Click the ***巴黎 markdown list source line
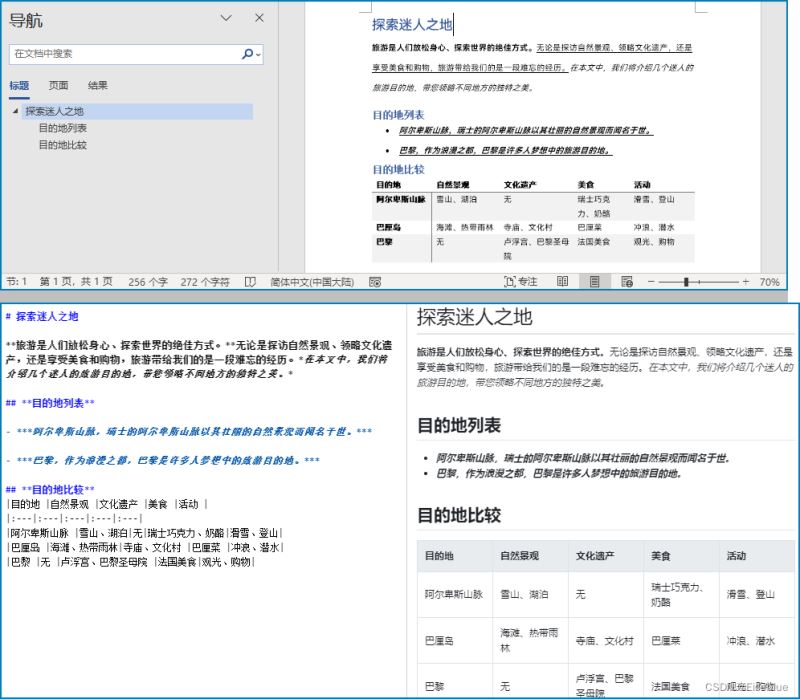The image size is (800, 699). [163, 461]
